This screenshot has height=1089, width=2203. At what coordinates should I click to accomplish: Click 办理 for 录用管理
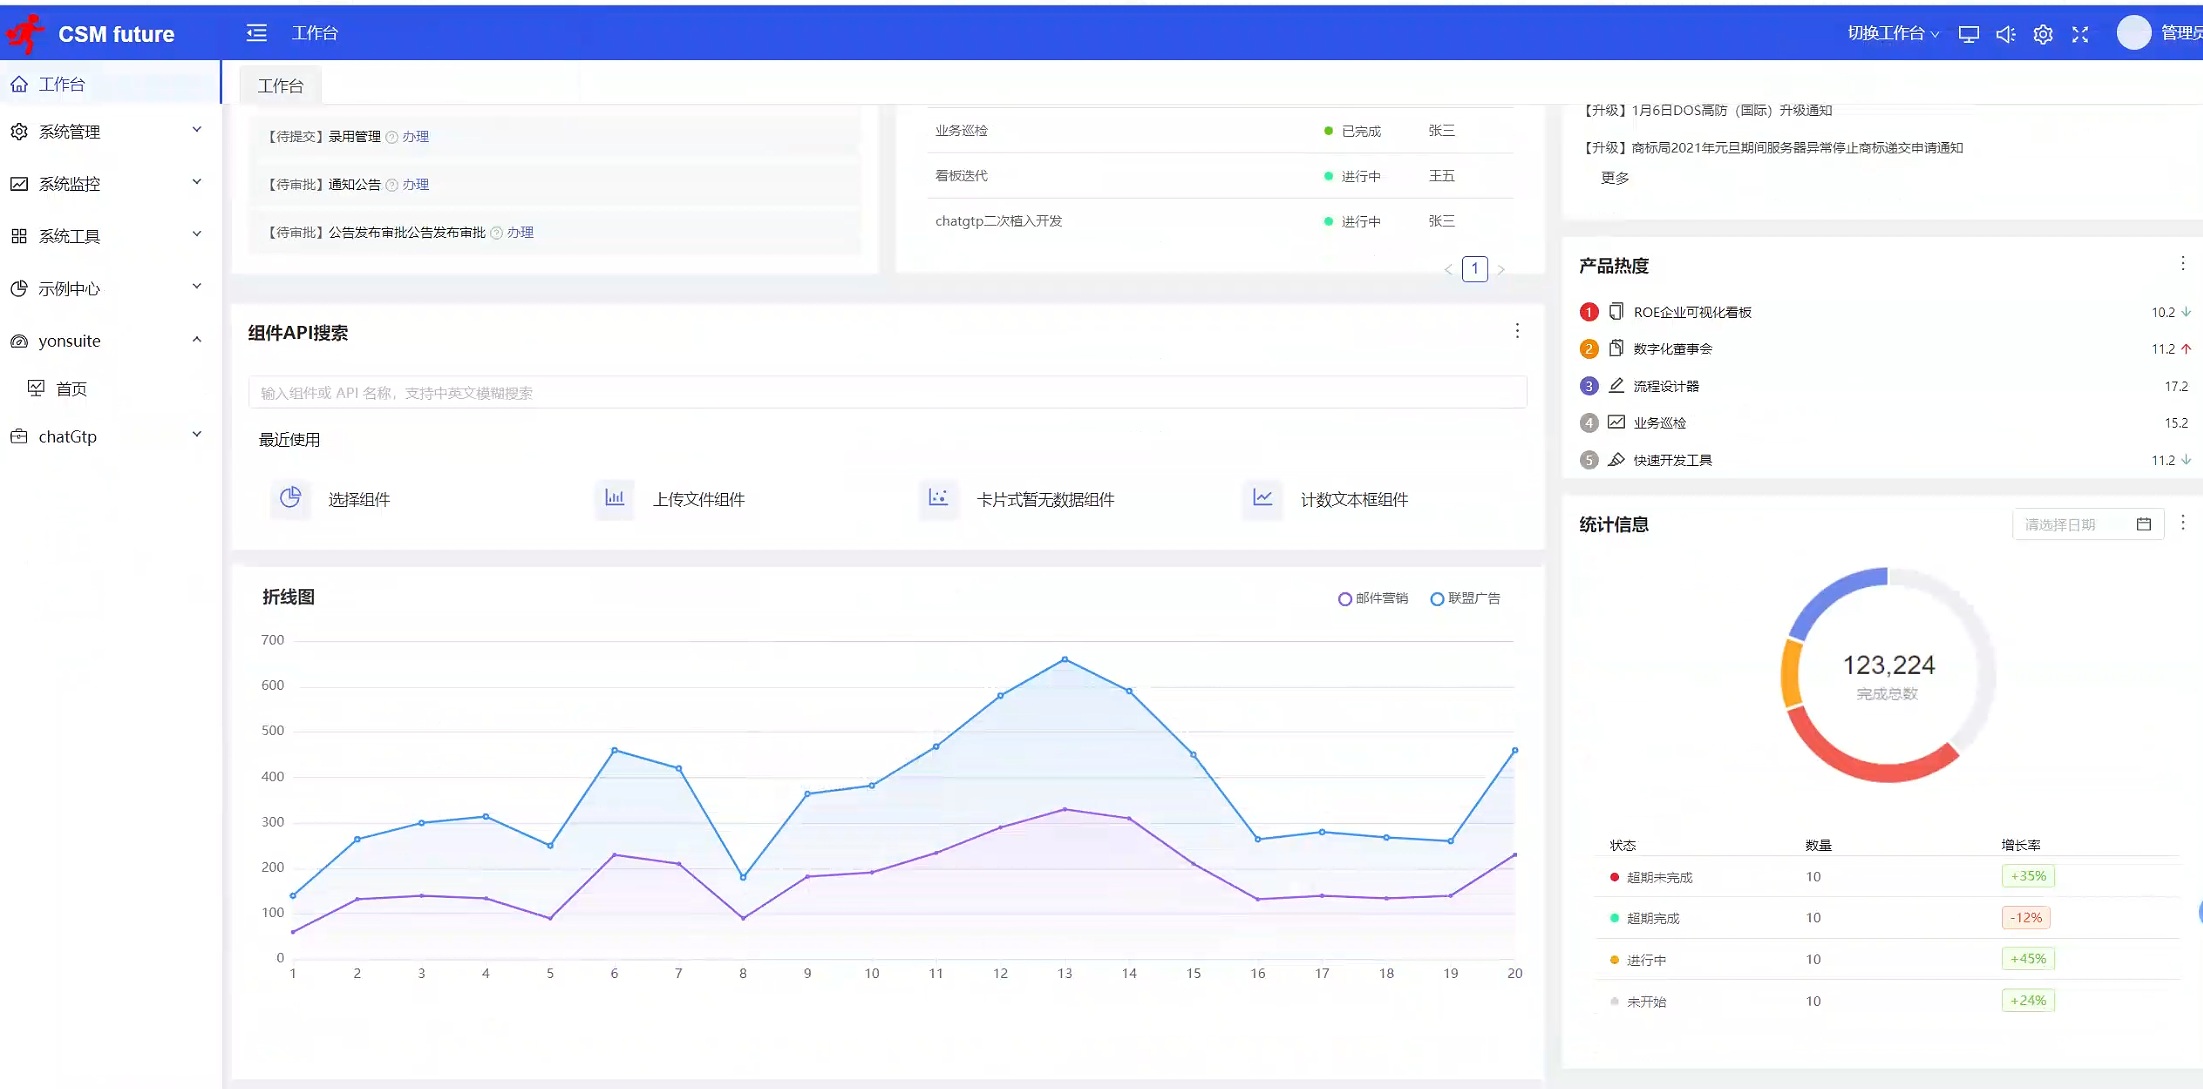pos(416,136)
